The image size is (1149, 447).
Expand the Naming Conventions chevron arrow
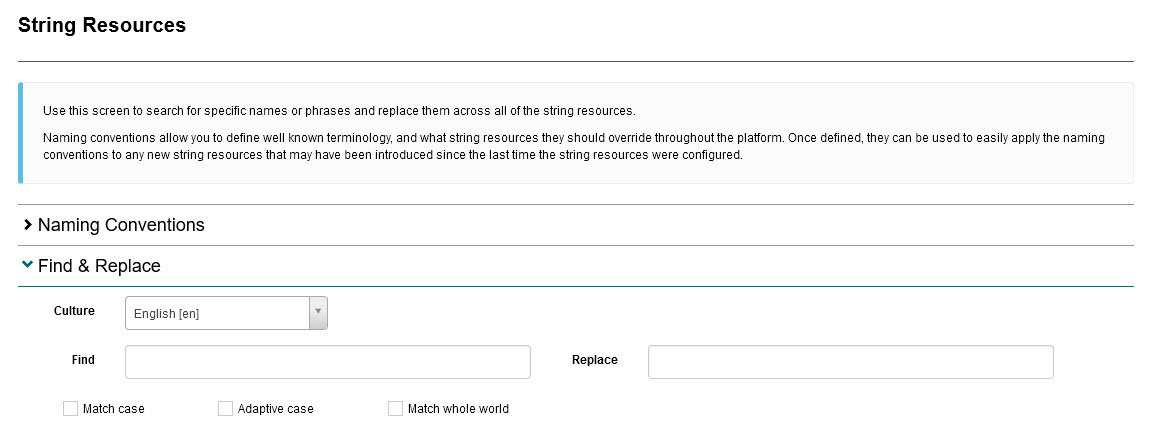[27, 225]
